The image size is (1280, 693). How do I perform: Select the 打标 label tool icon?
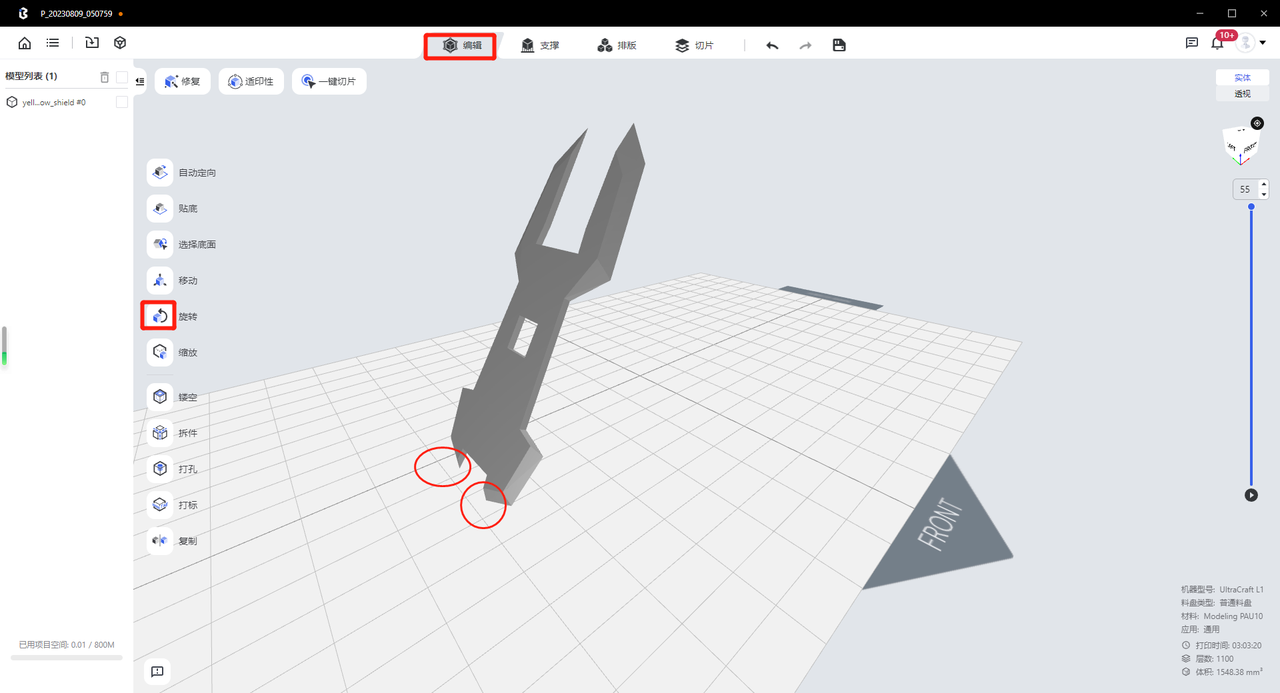click(160, 505)
